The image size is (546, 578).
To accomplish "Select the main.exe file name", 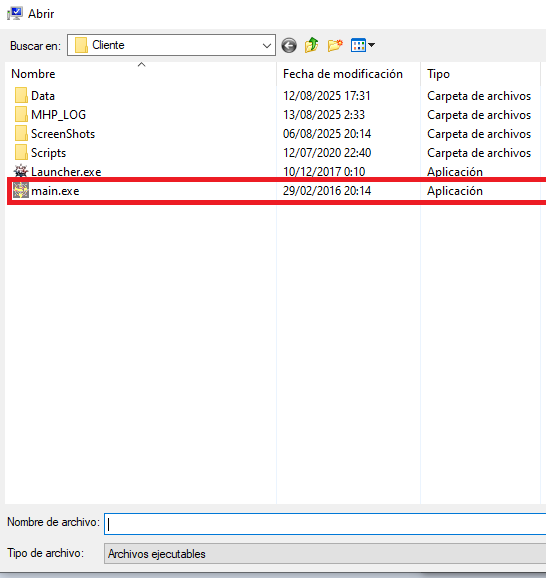I will (x=55, y=191).
